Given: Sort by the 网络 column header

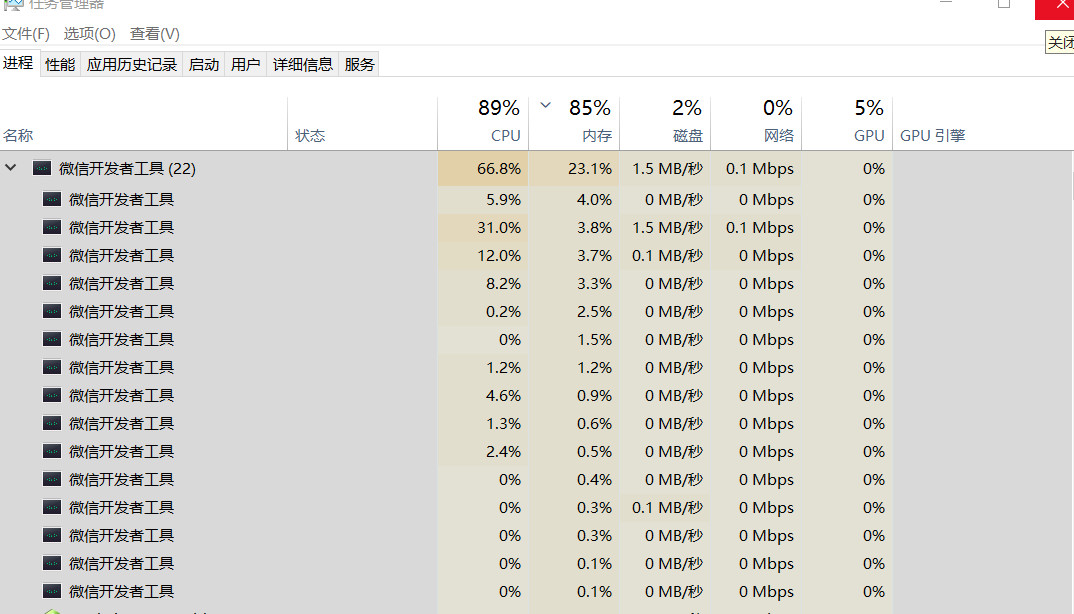Looking at the screenshot, I should pos(756,123).
